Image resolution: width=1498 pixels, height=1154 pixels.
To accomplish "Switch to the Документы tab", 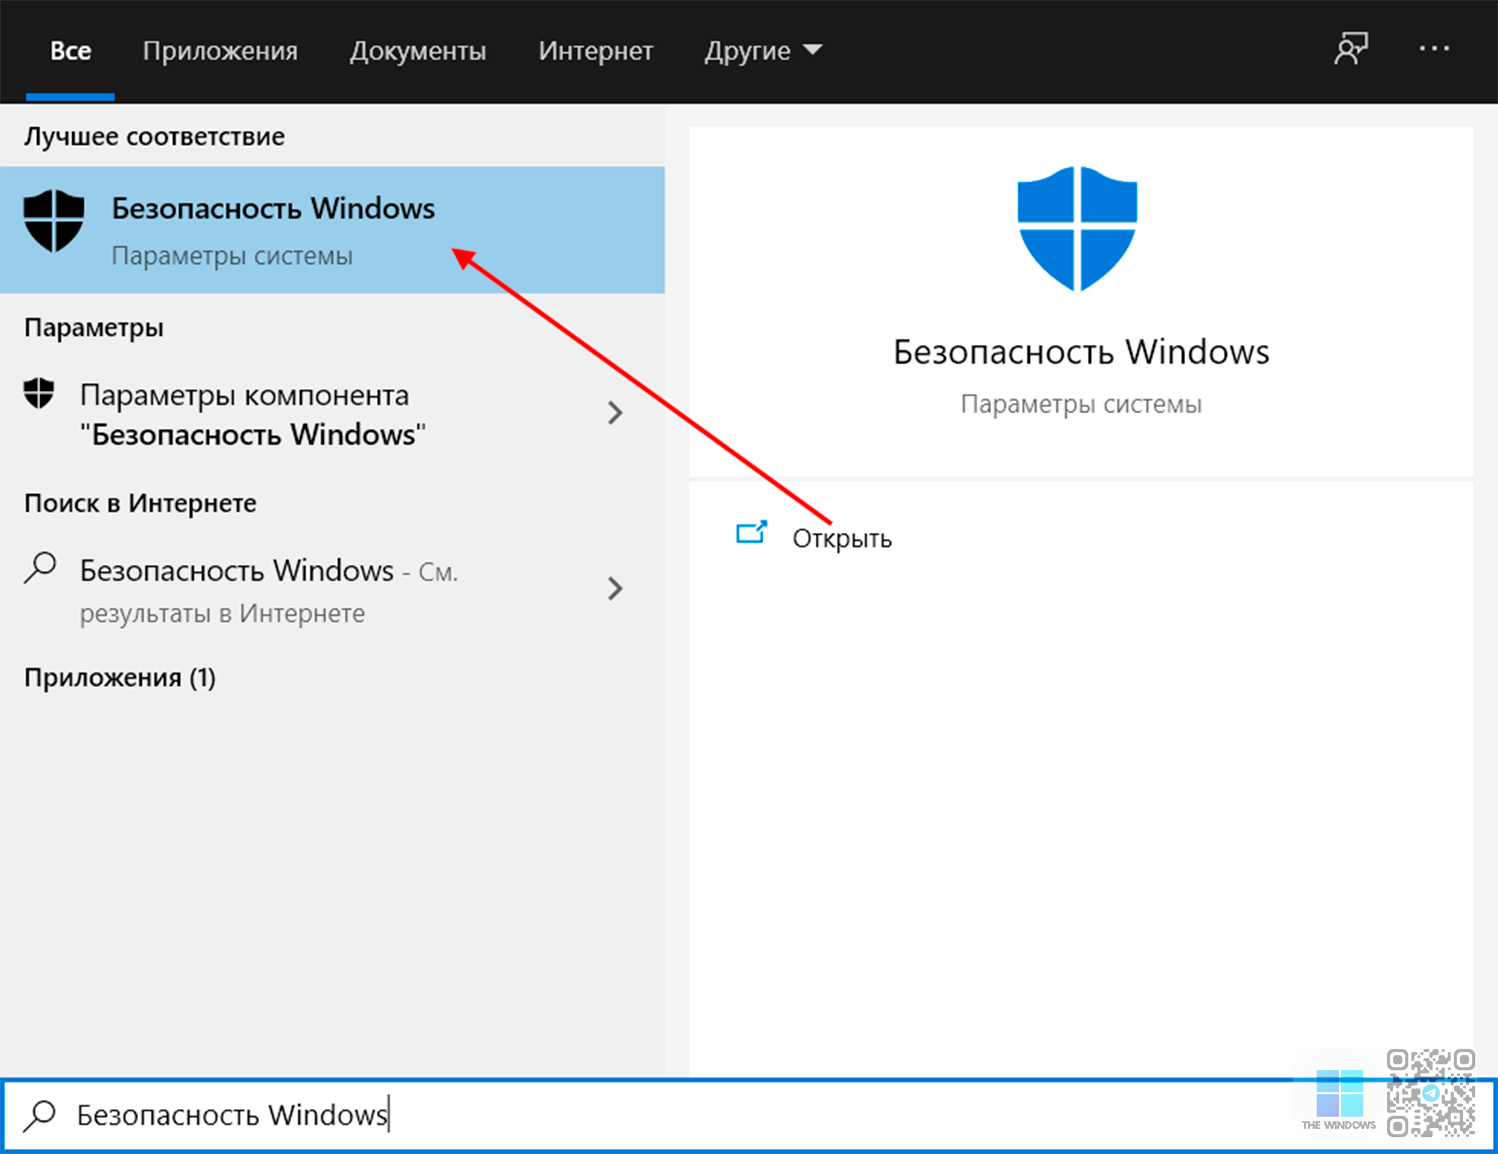I will [x=418, y=51].
